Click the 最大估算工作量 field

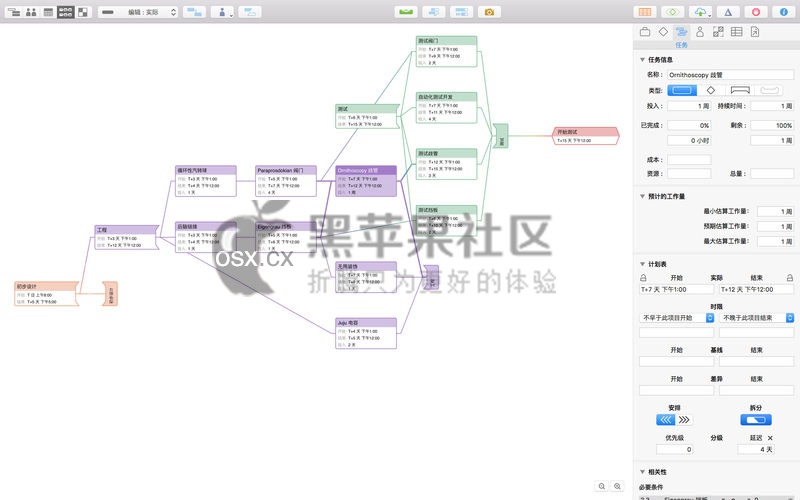[x=776, y=241]
